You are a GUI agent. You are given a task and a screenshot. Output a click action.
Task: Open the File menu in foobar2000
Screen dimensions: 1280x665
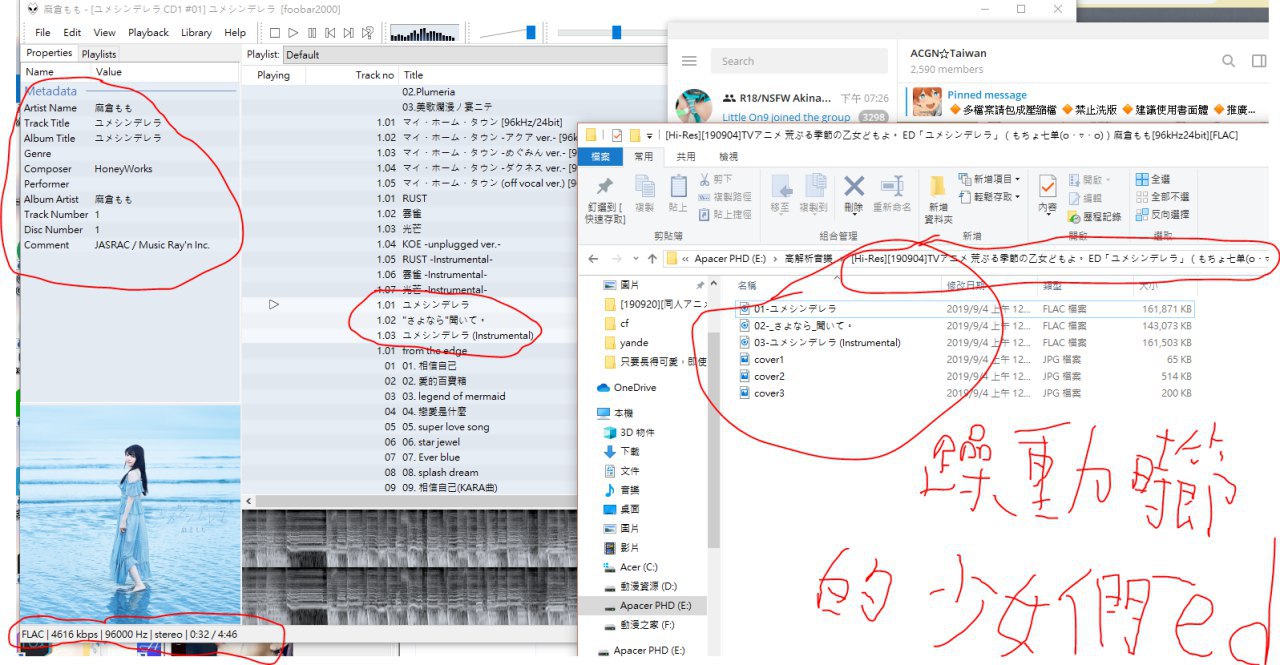tap(43, 33)
